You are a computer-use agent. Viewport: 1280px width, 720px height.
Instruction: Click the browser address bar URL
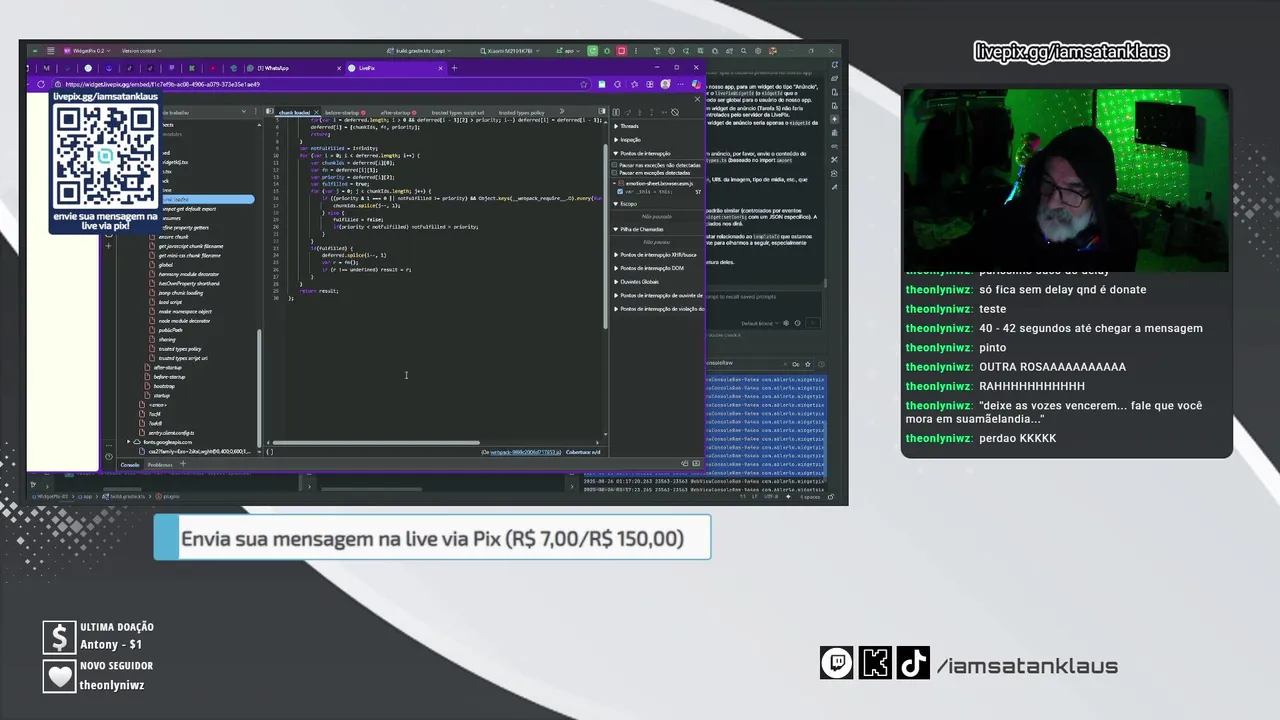161,84
